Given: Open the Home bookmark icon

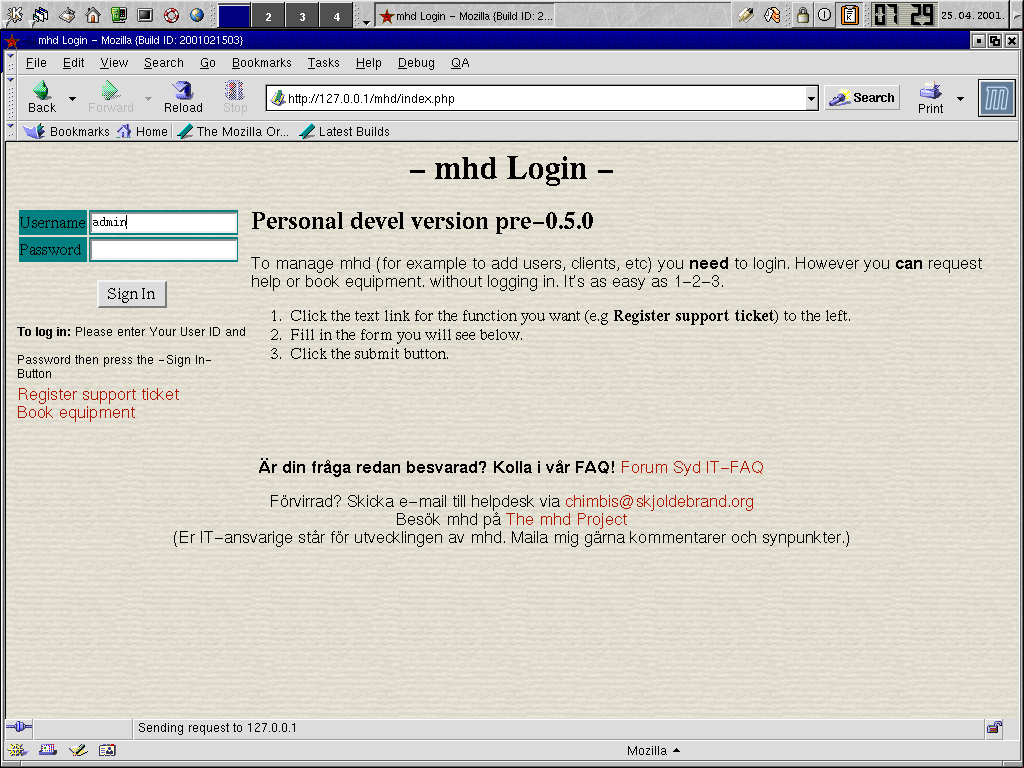Looking at the screenshot, I should 124,131.
